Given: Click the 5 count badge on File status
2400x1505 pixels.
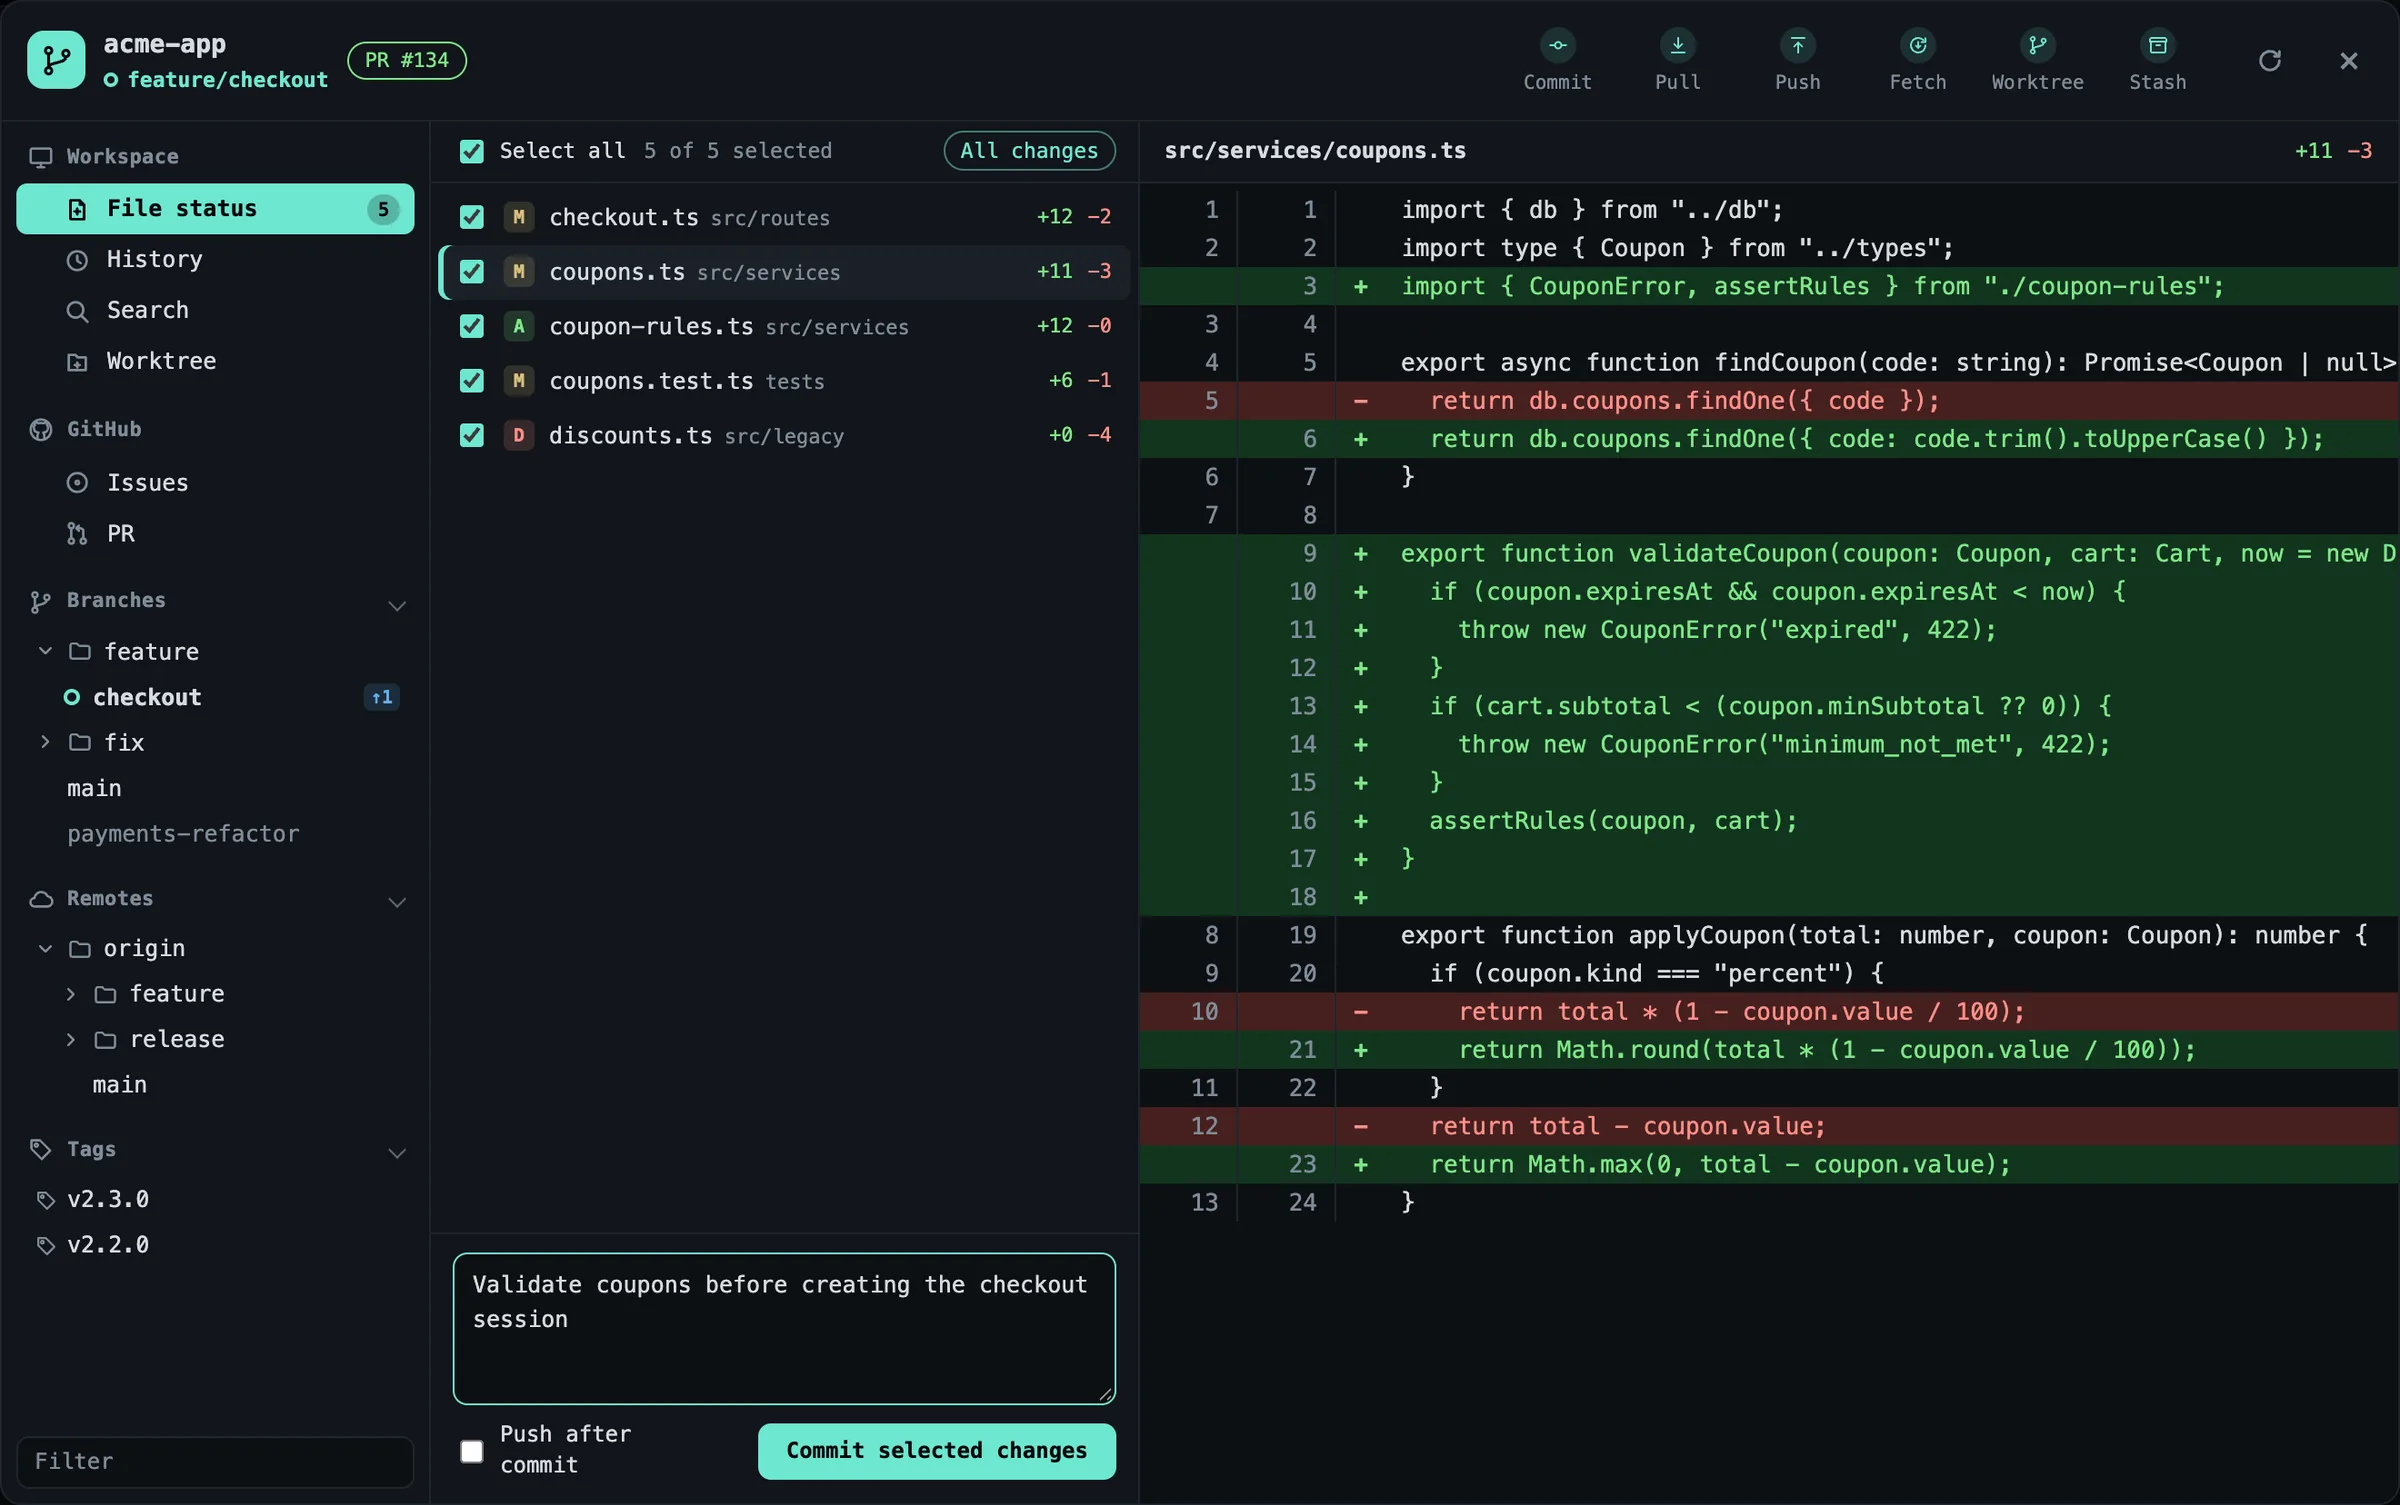Looking at the screenshot, I should [382, 209].
